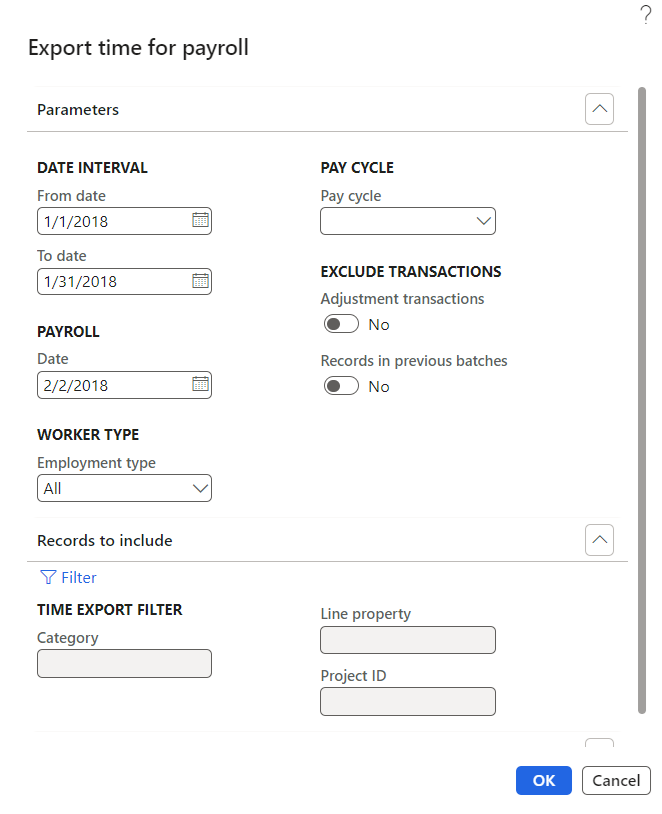The image size is (662, 814).
Task: Toggle Records in previous batches switch
Action: pos(341,386)
